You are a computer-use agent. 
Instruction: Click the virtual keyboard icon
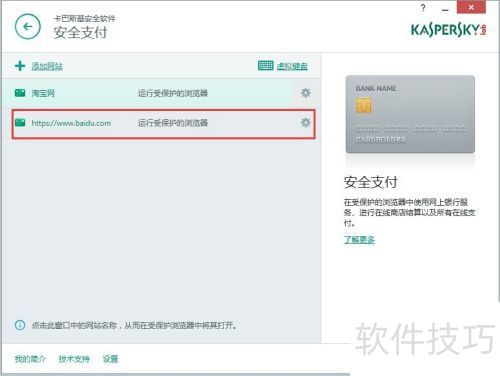tap(266, 66)
